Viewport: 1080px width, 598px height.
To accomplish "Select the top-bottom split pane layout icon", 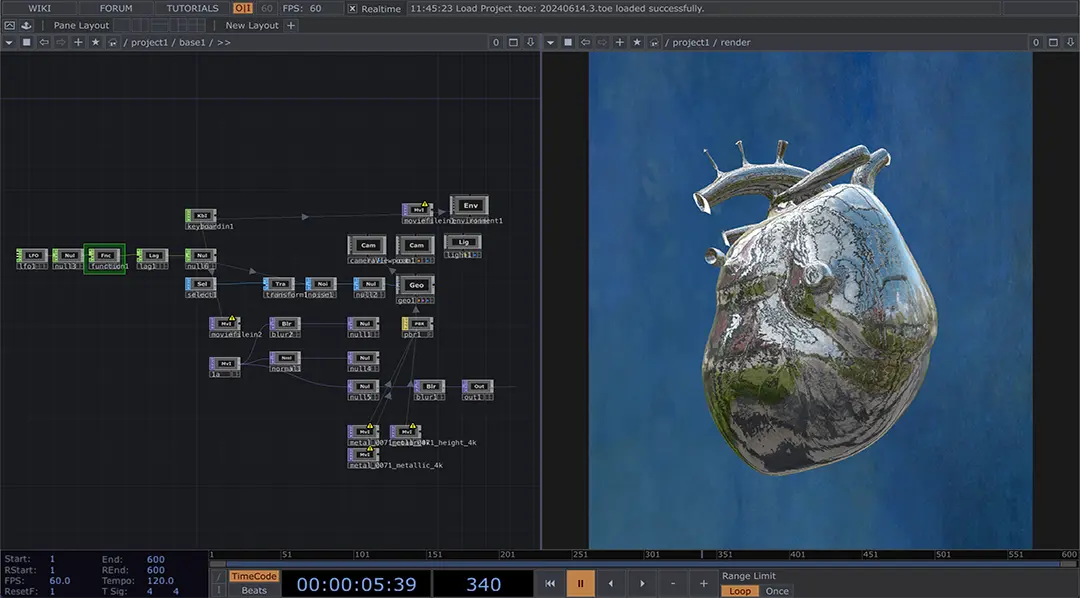I will (x=159, y=25).
